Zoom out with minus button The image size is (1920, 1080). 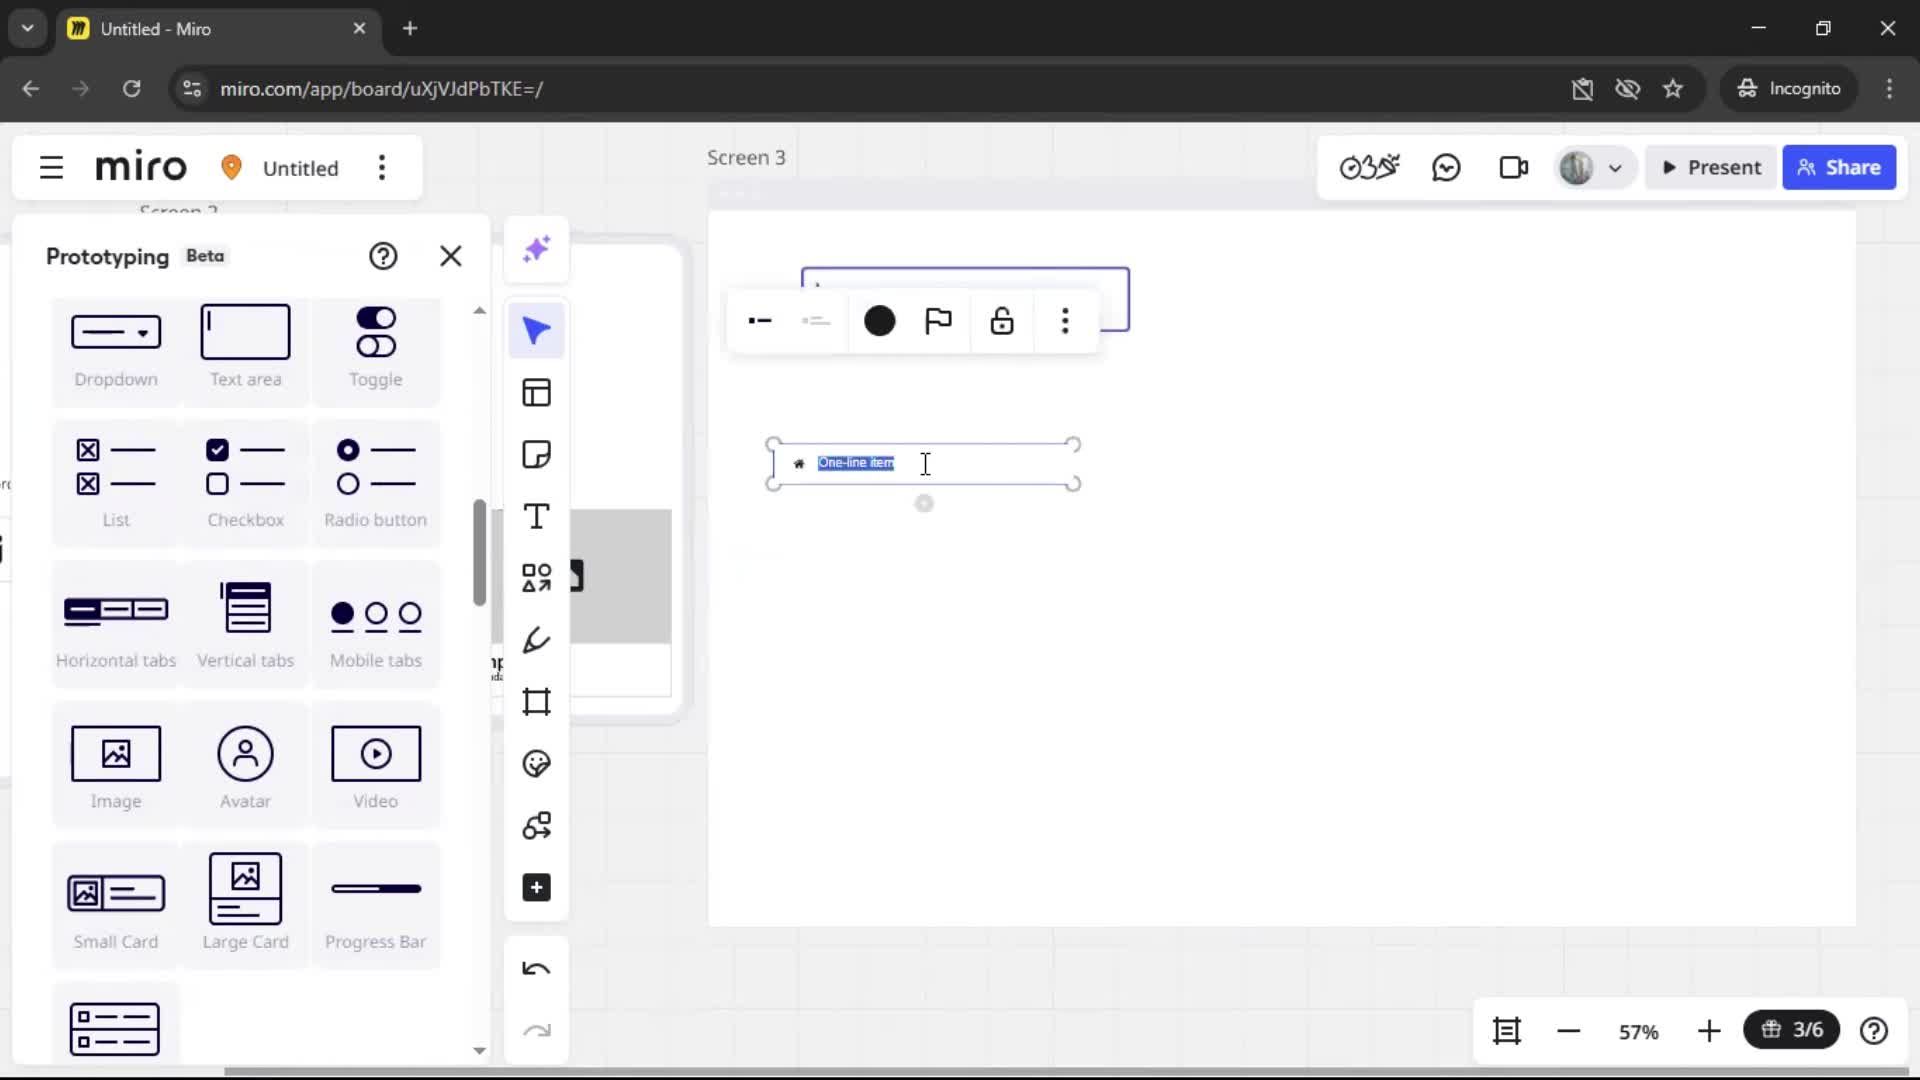click(1569, 1031)
